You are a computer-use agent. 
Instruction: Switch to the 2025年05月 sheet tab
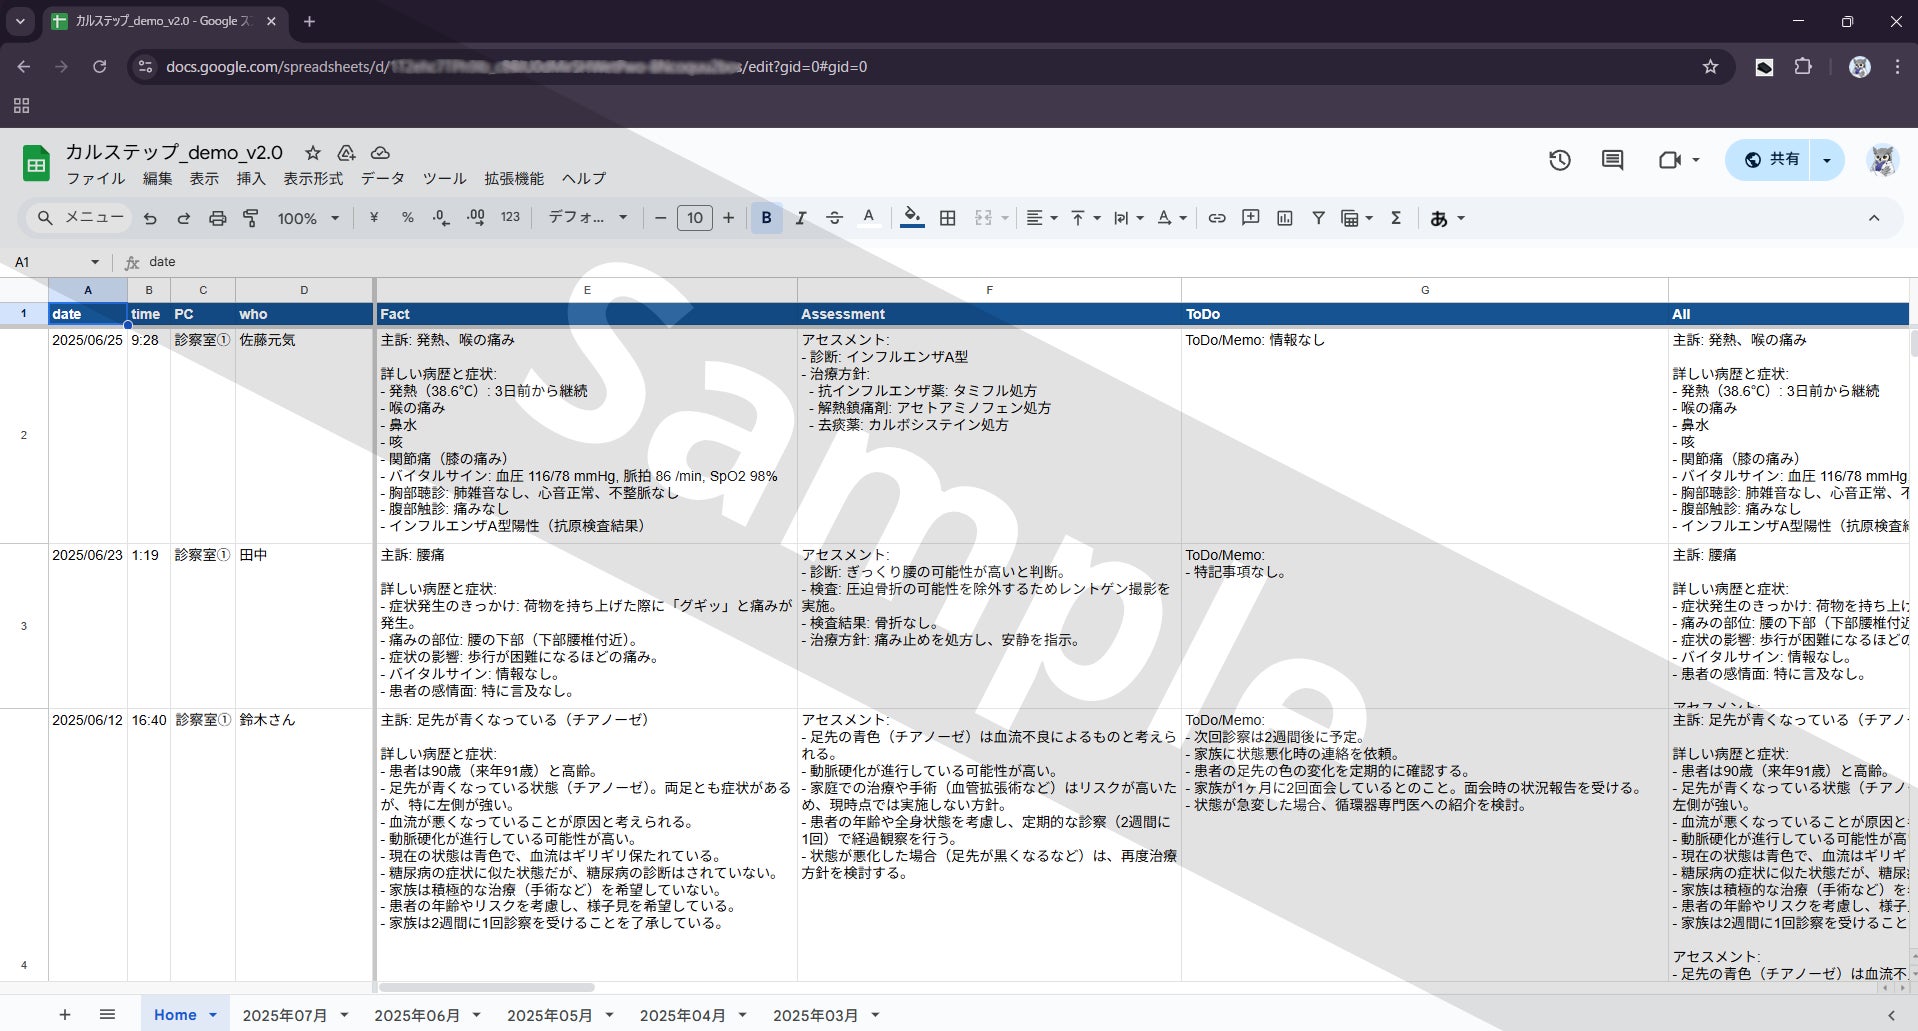click(x=549, y=1015)
